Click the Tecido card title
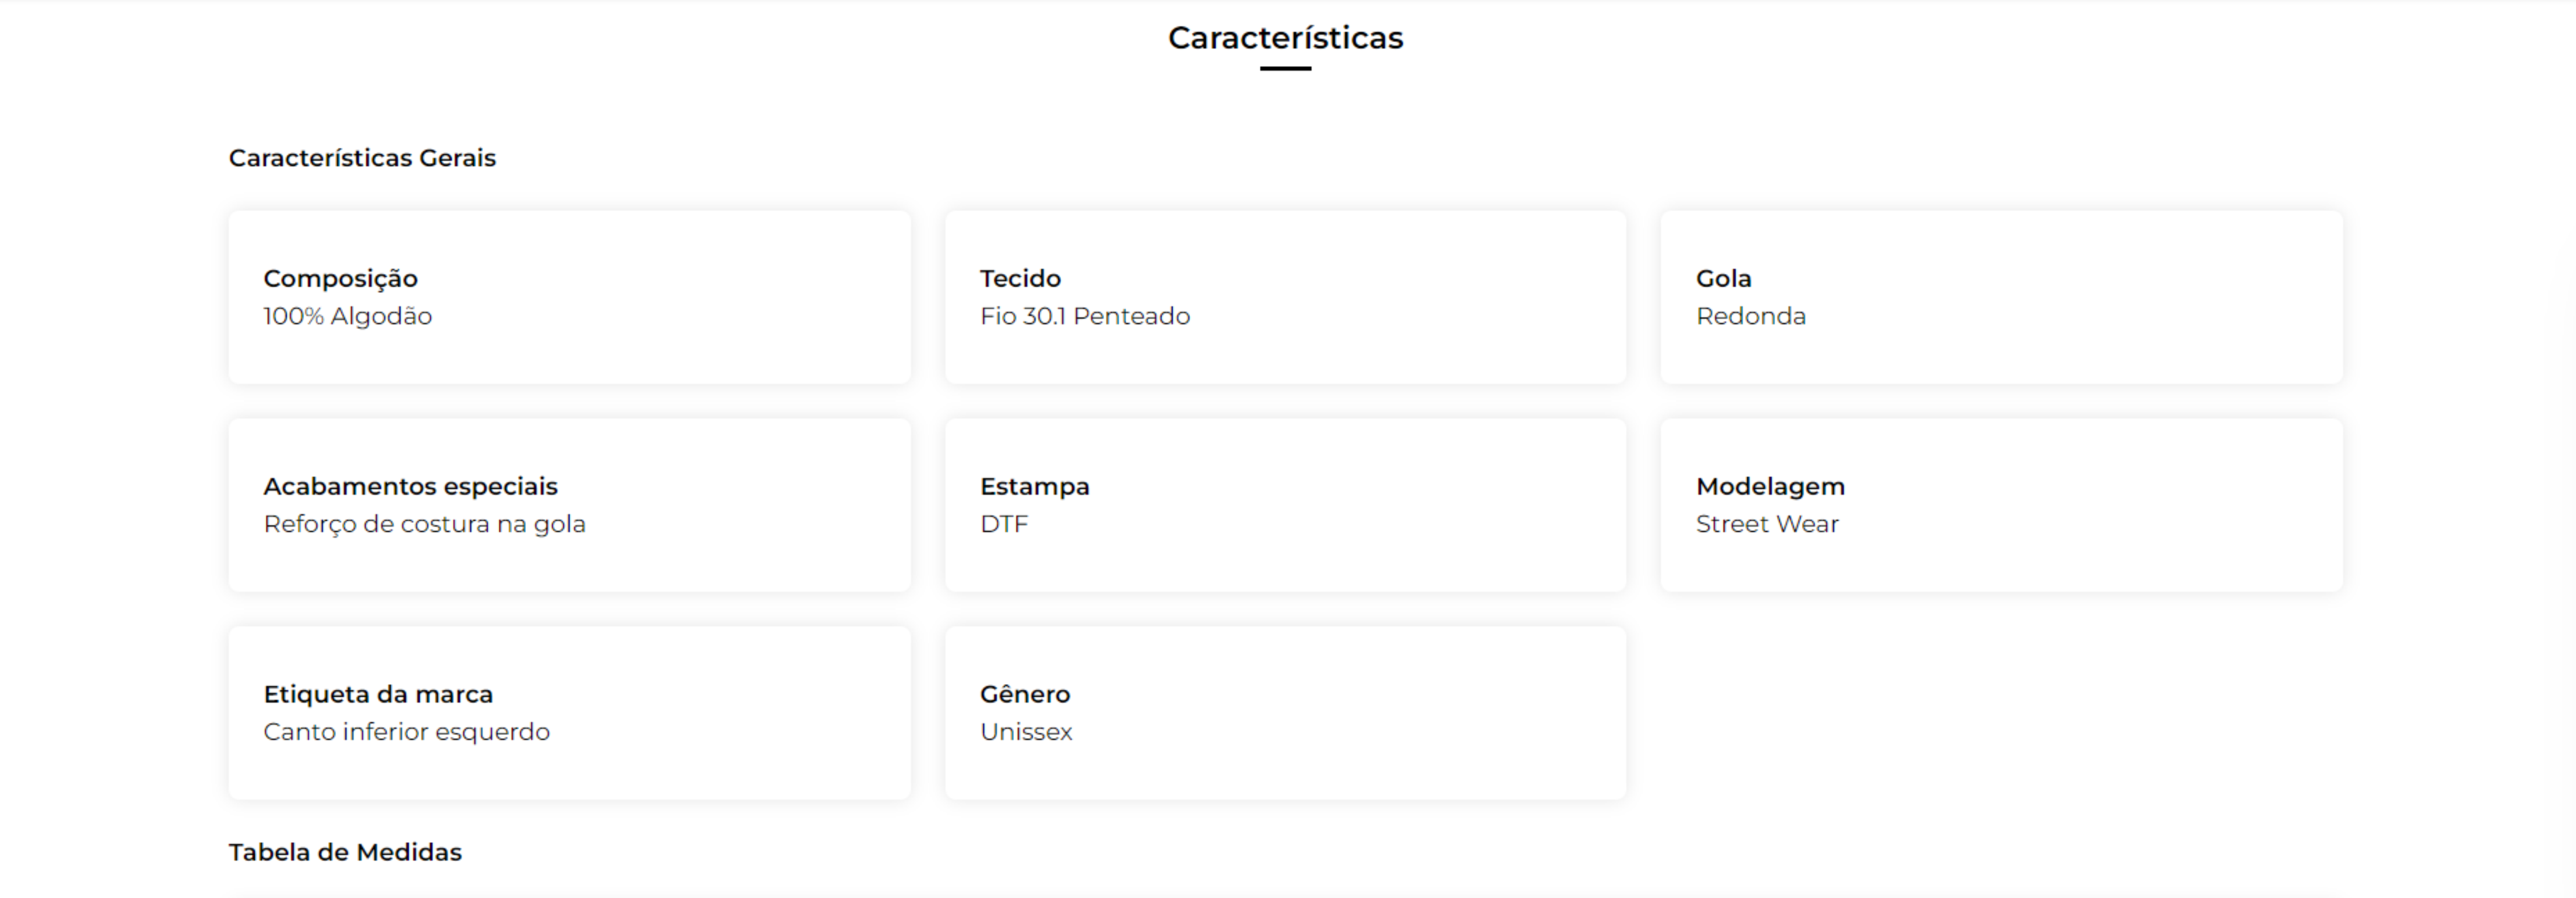Viewport: 2576px width, 898px height. [x=1020, y=278]
